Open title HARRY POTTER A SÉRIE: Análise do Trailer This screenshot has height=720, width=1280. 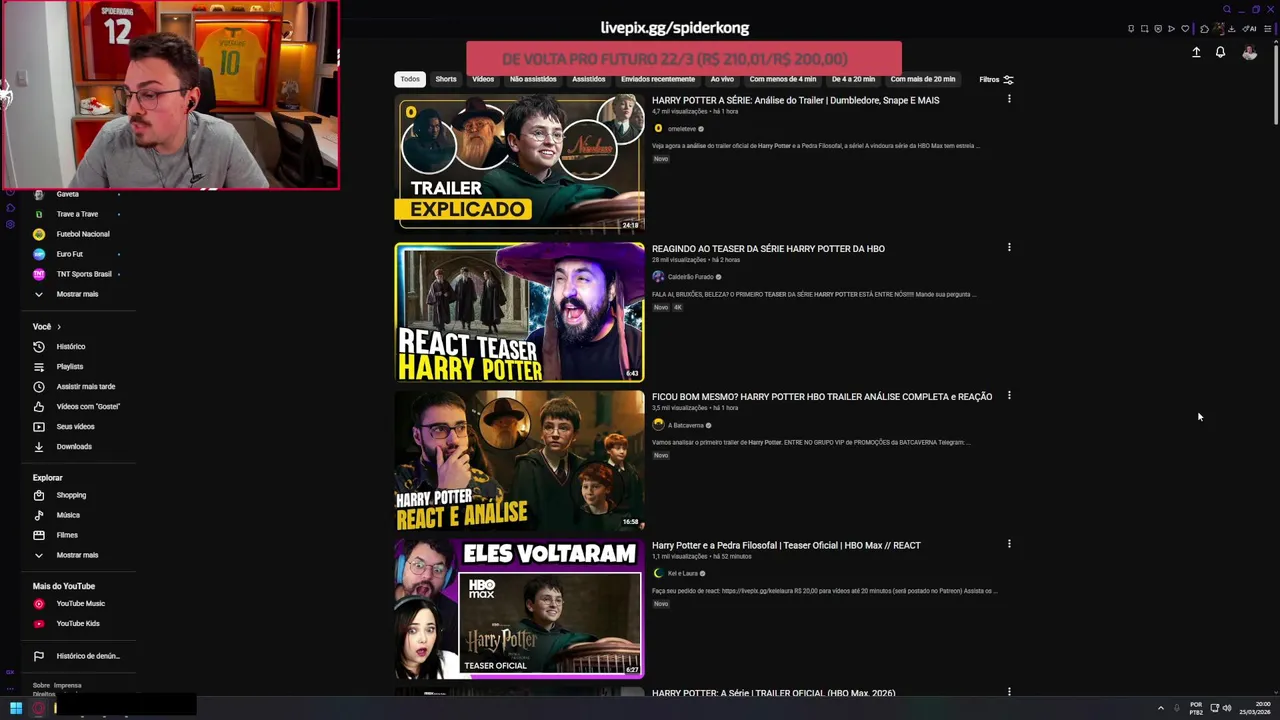point(795,100)
